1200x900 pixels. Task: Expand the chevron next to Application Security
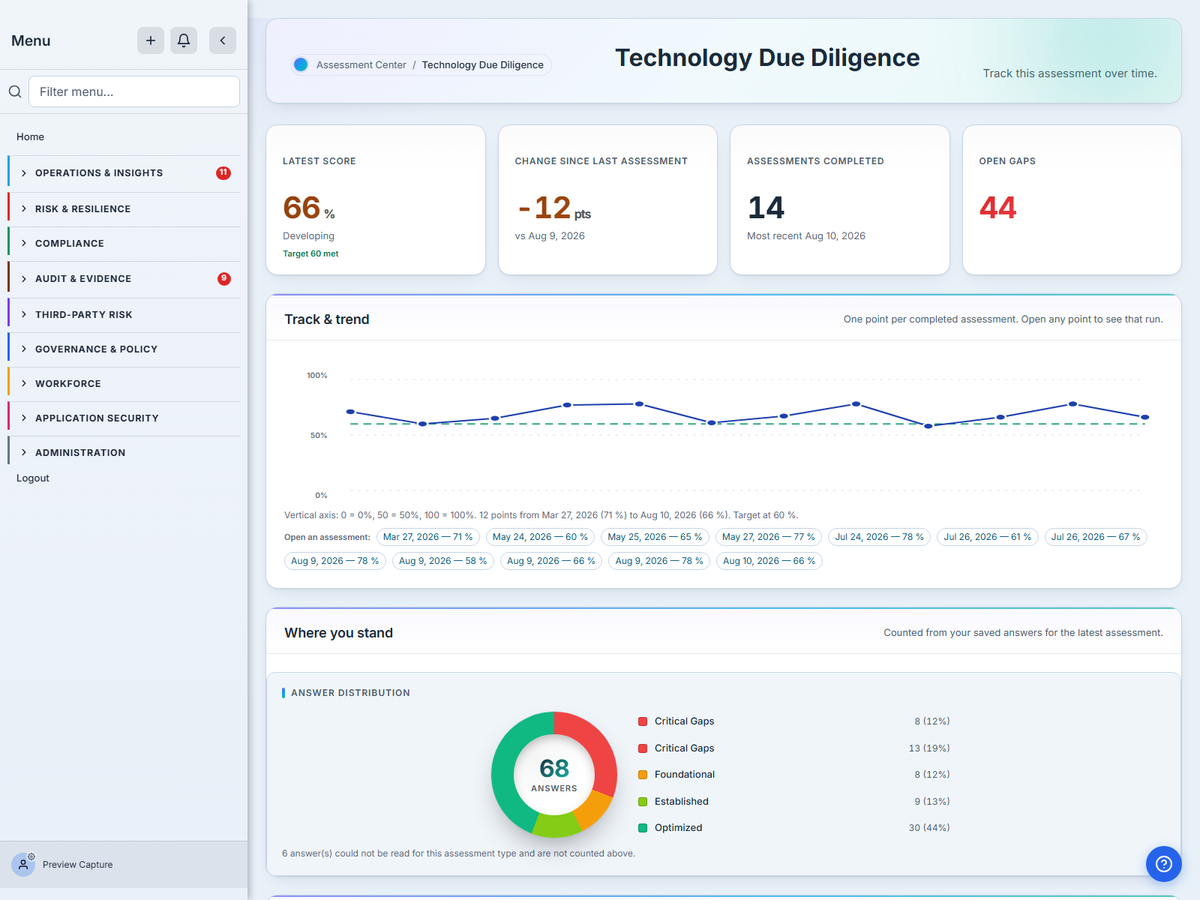coord(24,418)
